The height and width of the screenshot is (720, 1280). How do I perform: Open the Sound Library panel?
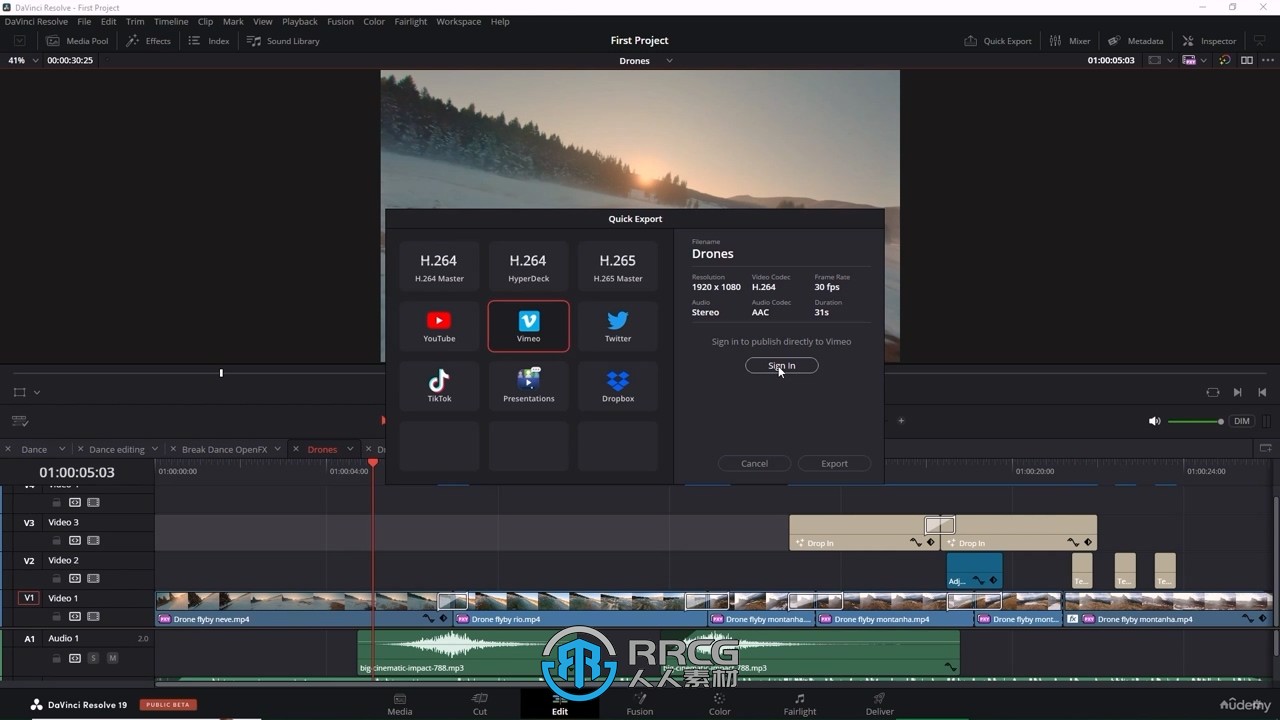283,41
